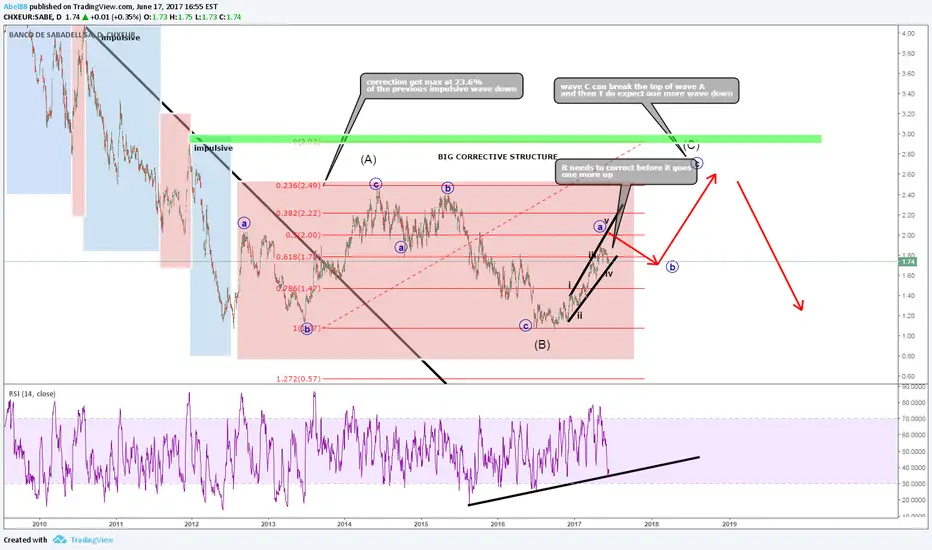
Task: Click the RSI (14, close) indicator title
Action: point(32,394)
